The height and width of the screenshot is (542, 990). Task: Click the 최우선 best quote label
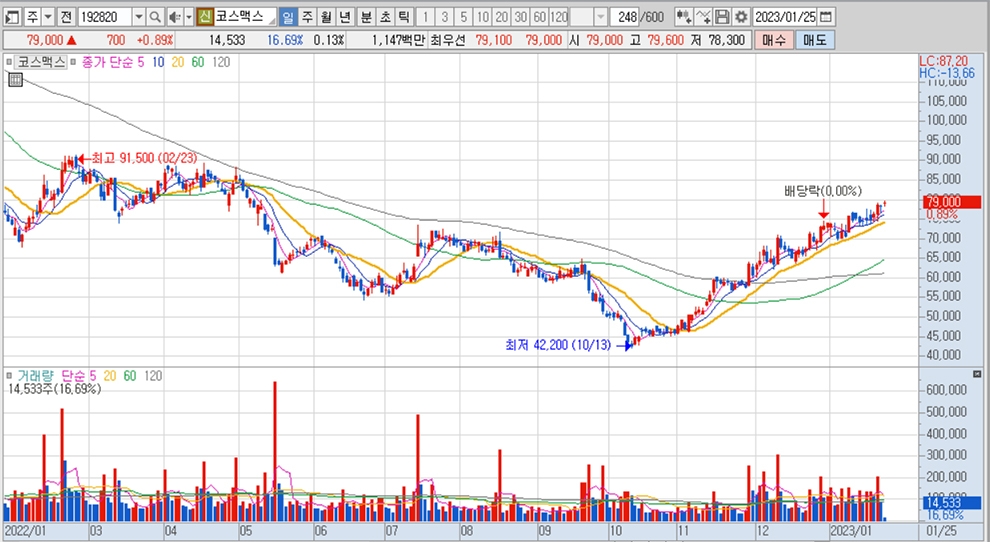[448, 40]
